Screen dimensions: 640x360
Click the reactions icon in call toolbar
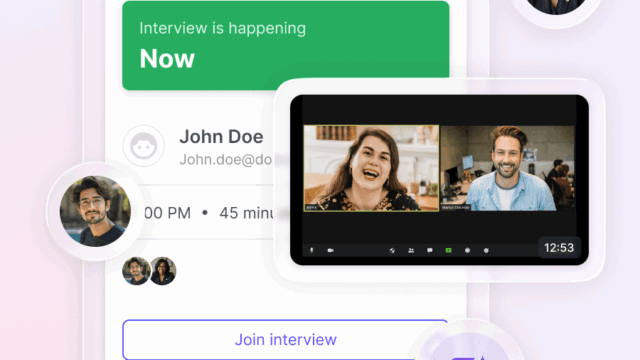(x=486, y=250)
